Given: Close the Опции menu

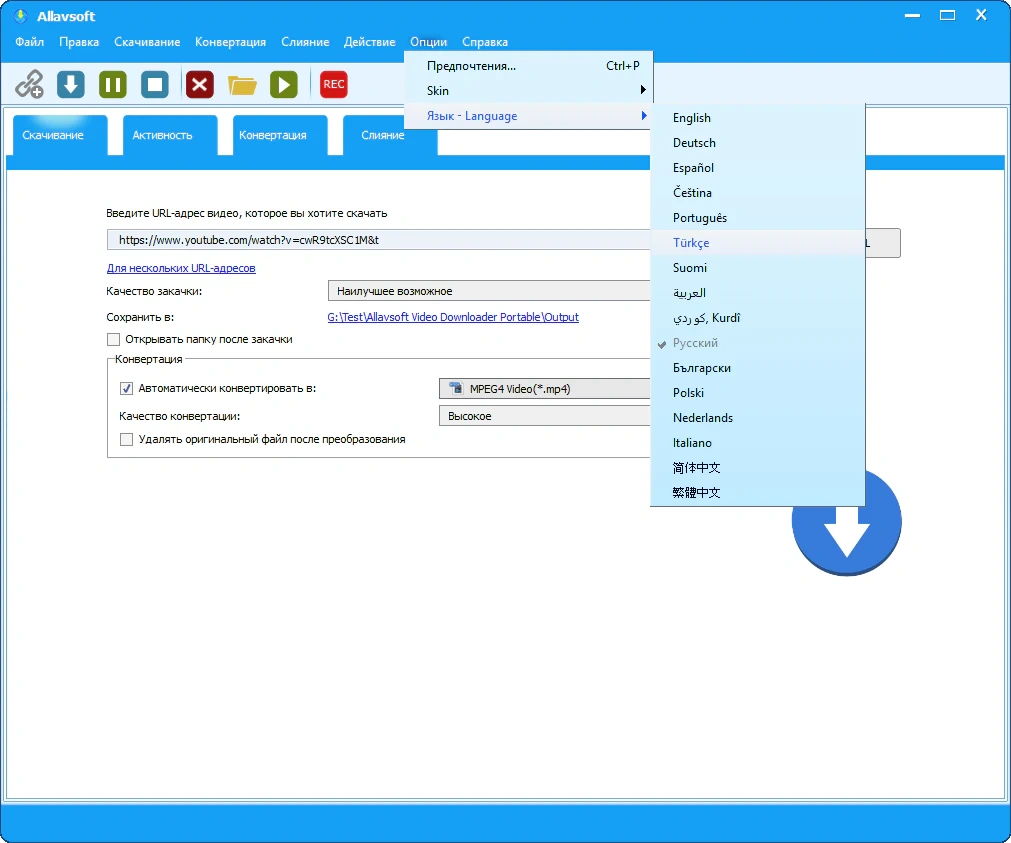Looking at the screenshot, I should click(428, 42).
